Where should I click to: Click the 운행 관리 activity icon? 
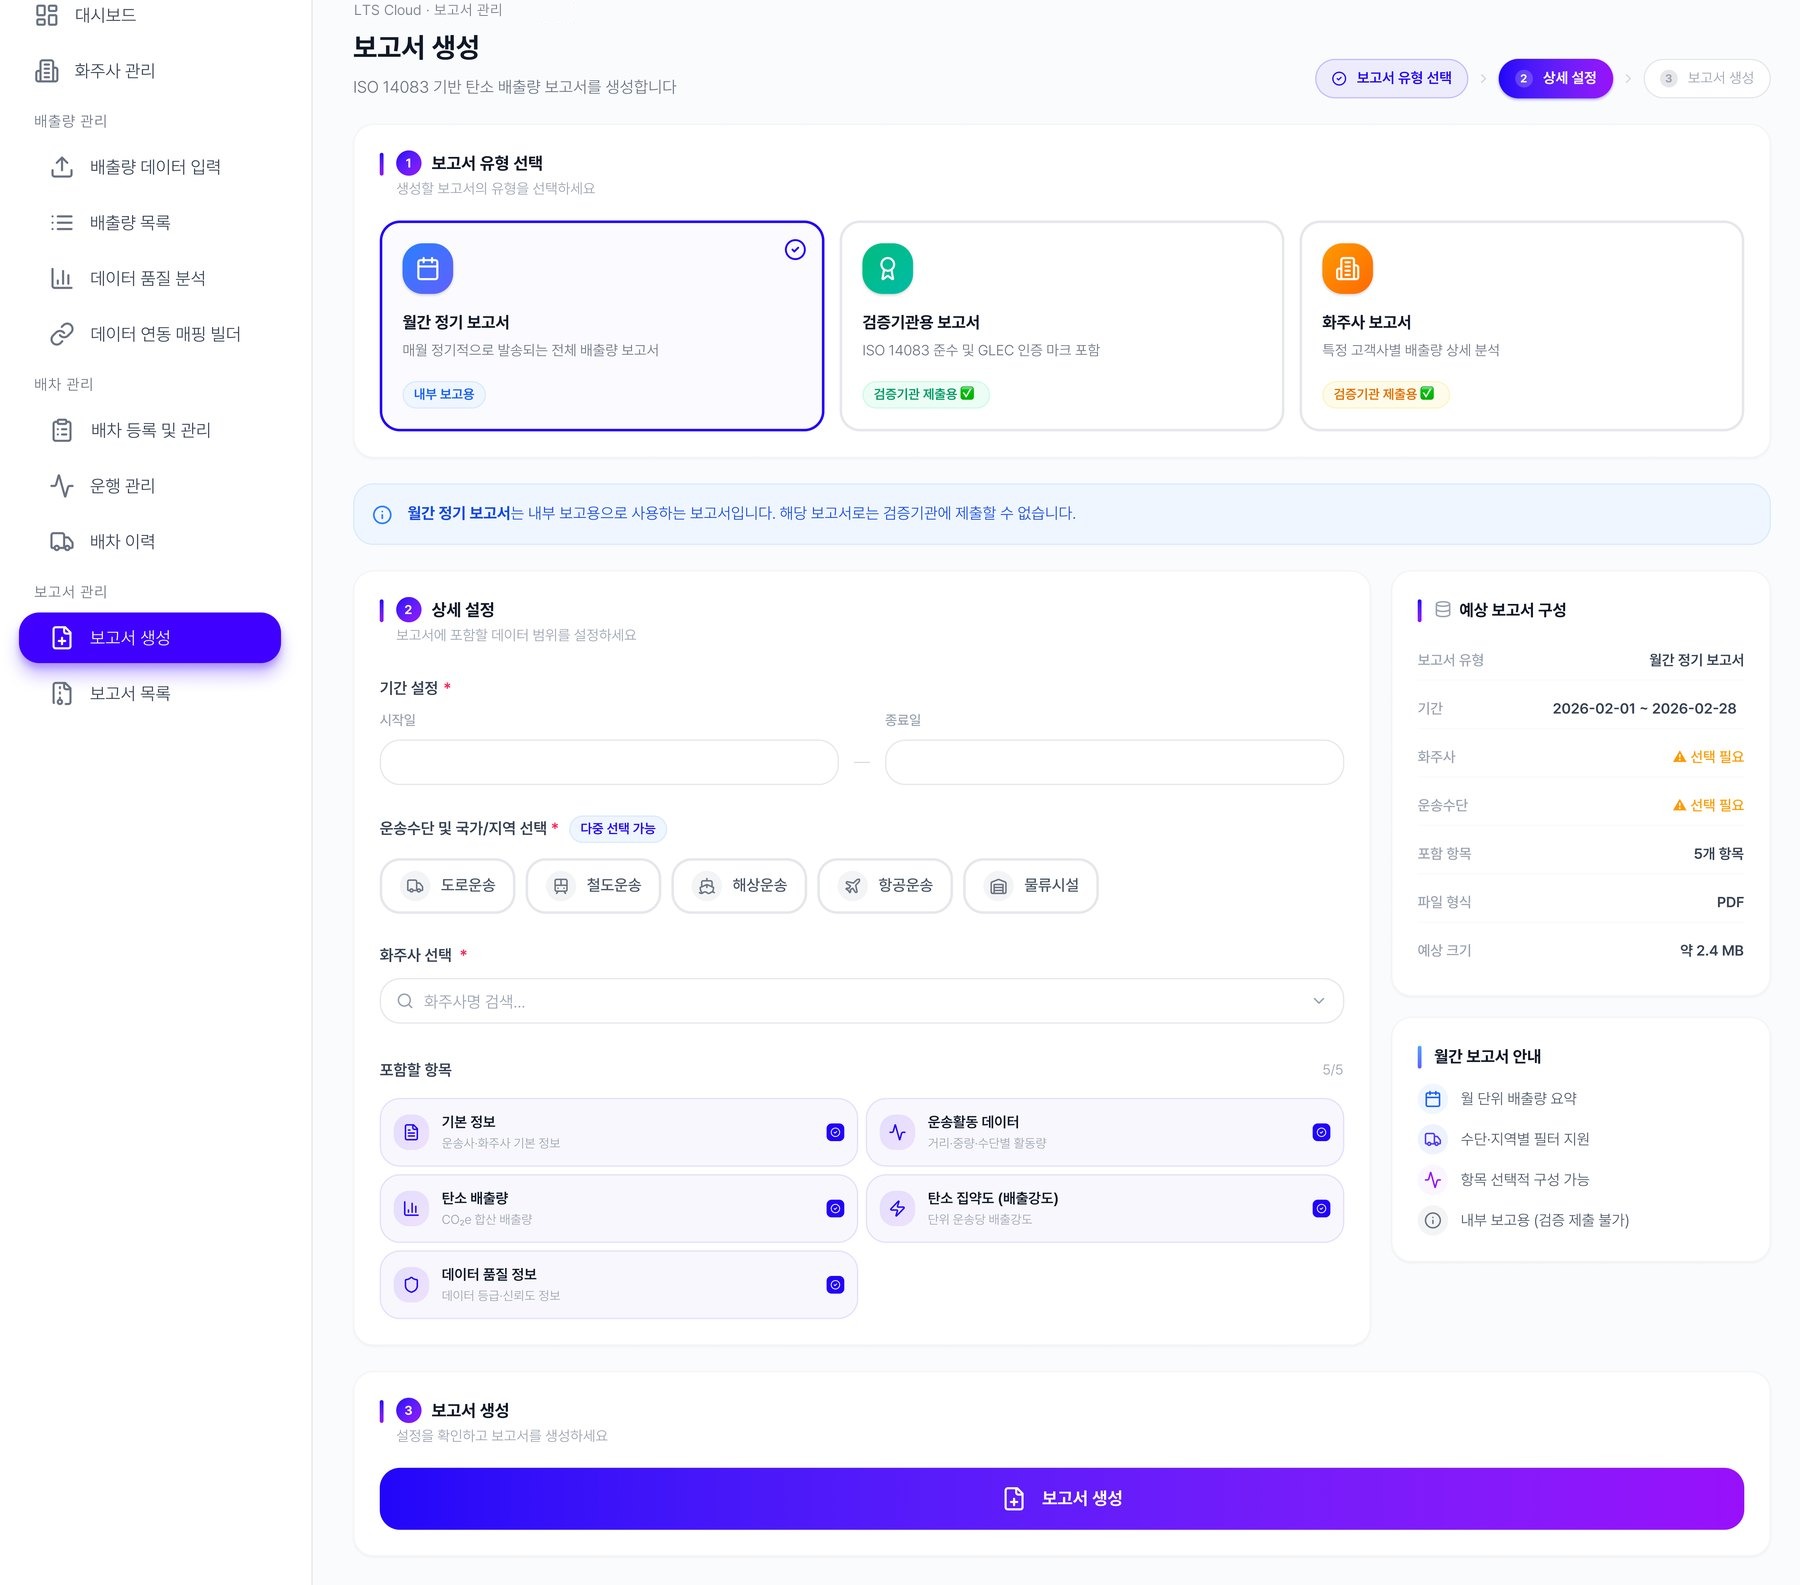62,486
